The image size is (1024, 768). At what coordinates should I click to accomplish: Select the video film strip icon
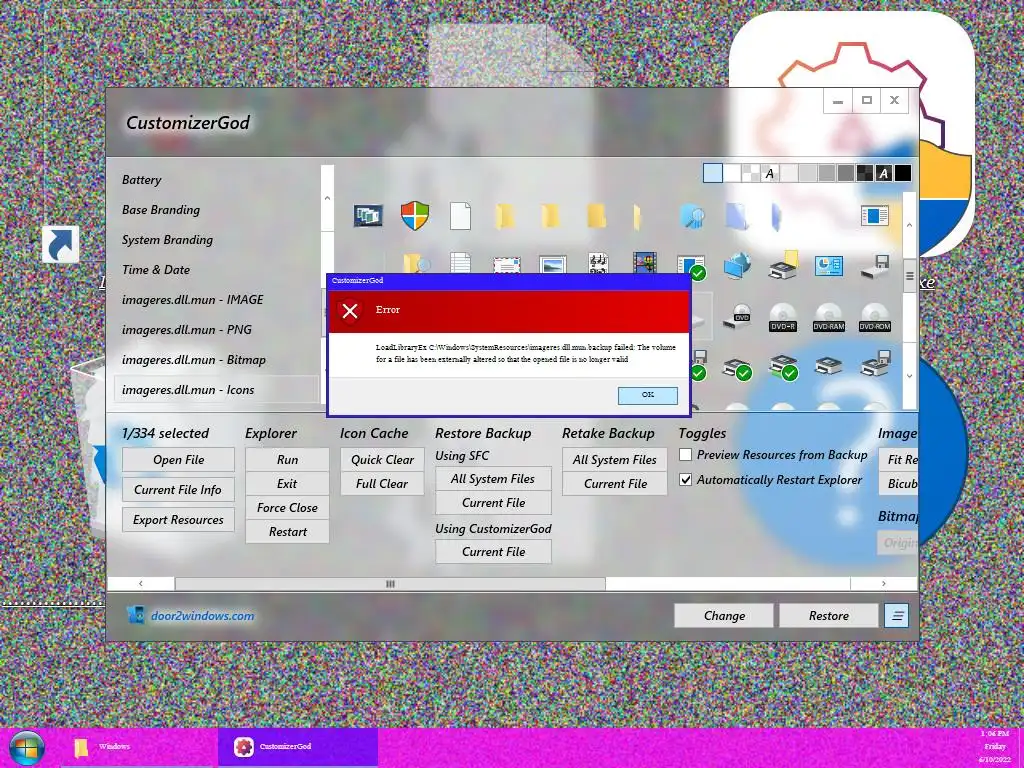pos(645,263)
